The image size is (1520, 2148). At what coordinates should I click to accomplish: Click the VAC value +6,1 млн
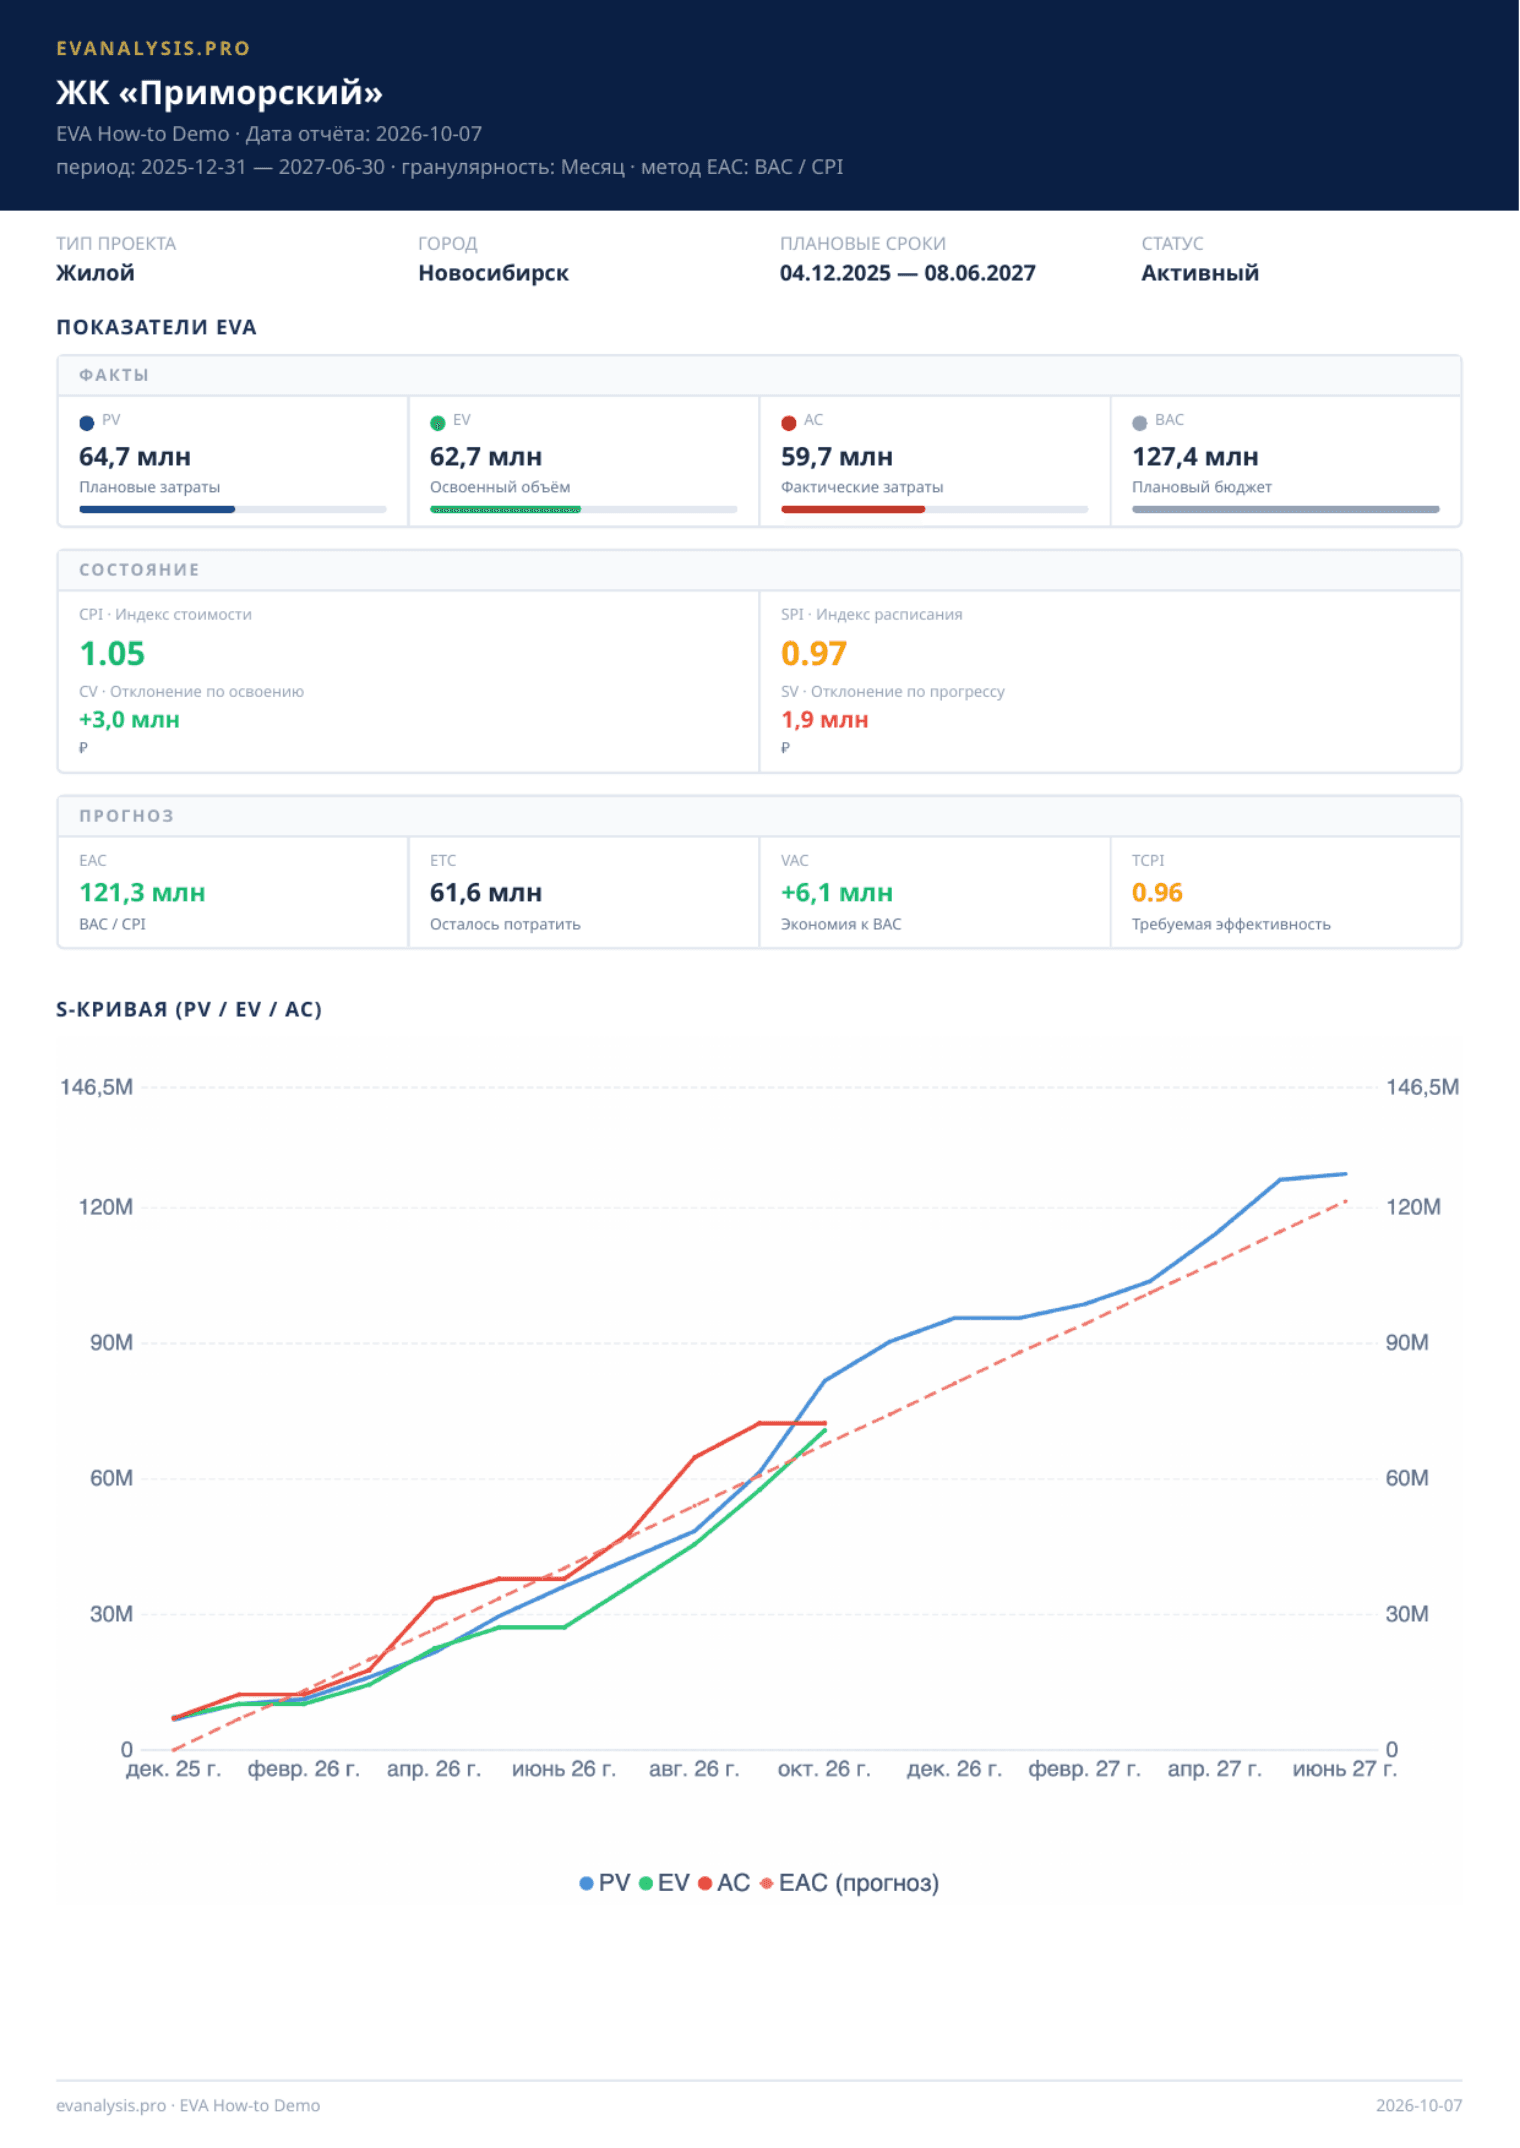[x=837, y=893]
